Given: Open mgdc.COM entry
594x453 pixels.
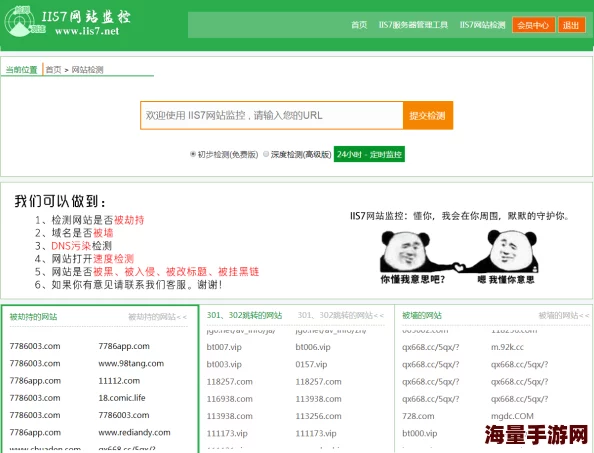Looking at the screenshot, I should point(512,416).
